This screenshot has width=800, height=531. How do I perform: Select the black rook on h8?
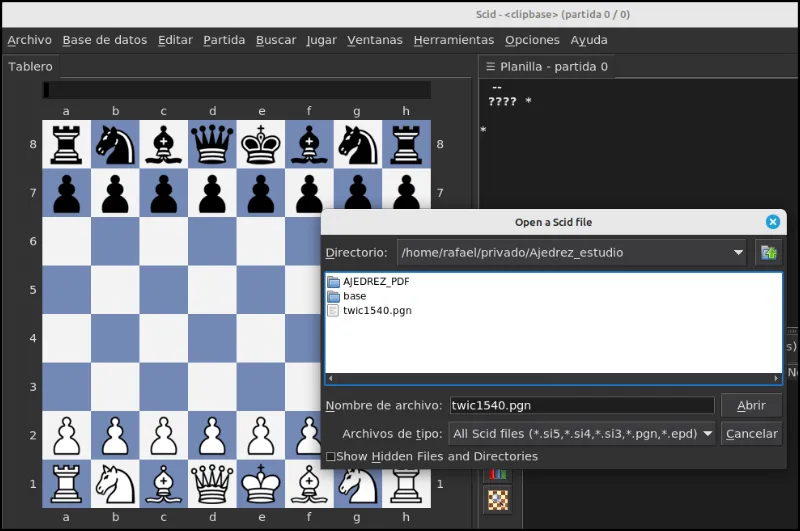[x=407, y=144]
